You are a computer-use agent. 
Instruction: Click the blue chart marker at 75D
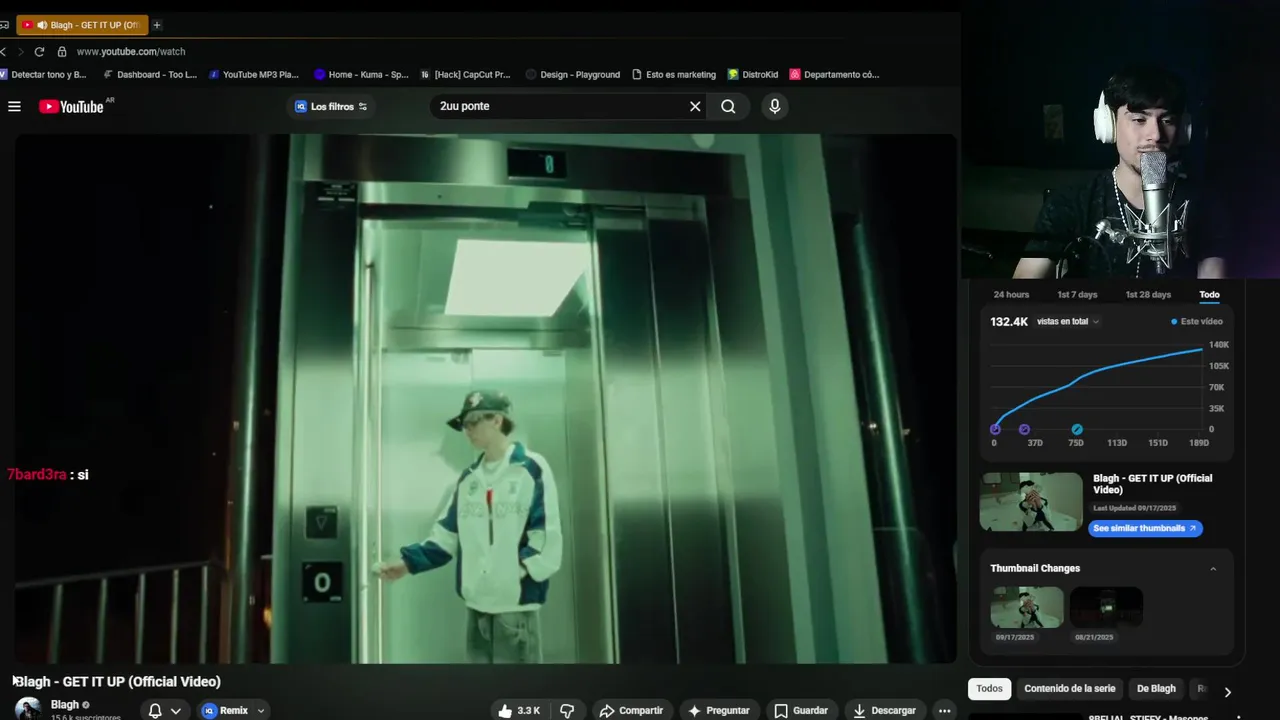[x=1076, y=430]
